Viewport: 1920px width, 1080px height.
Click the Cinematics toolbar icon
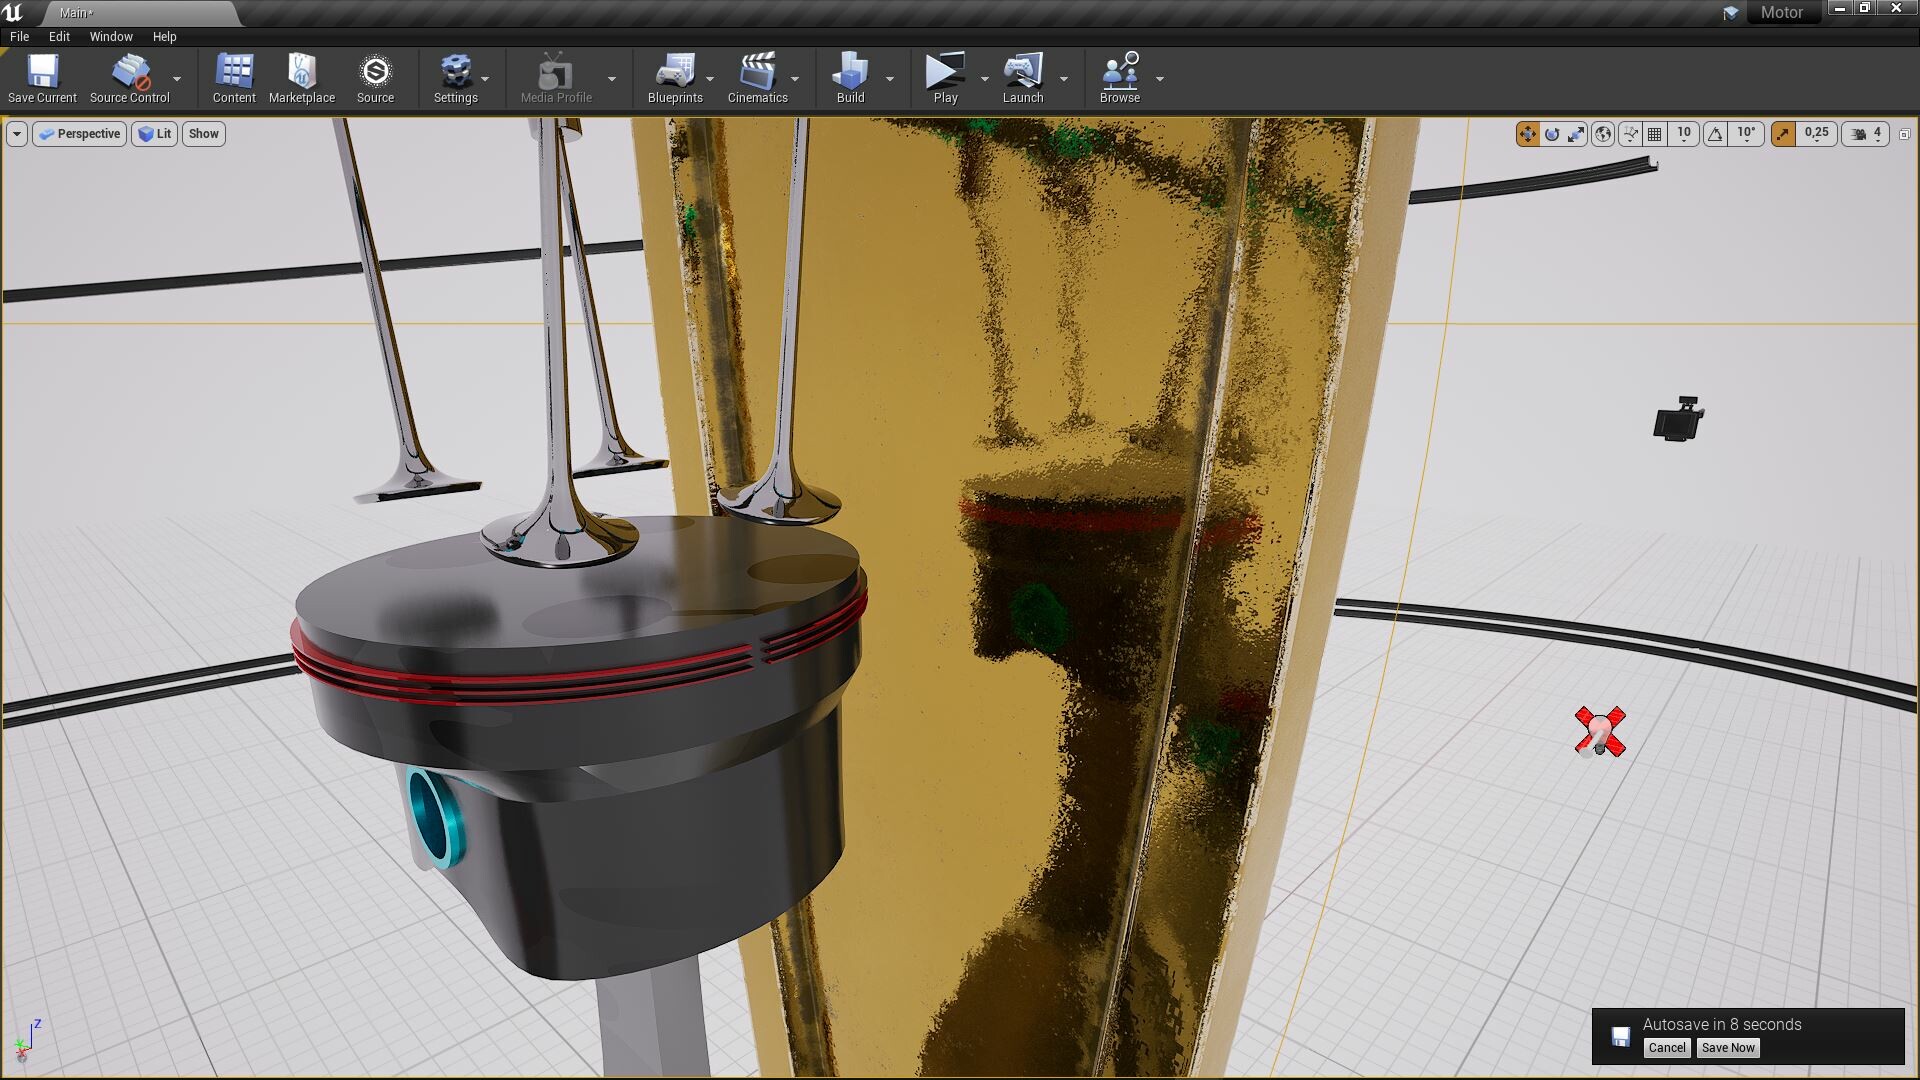758,78
